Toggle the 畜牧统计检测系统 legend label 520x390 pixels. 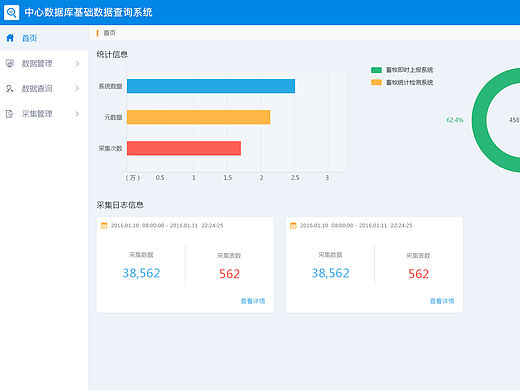pos(409,82)
